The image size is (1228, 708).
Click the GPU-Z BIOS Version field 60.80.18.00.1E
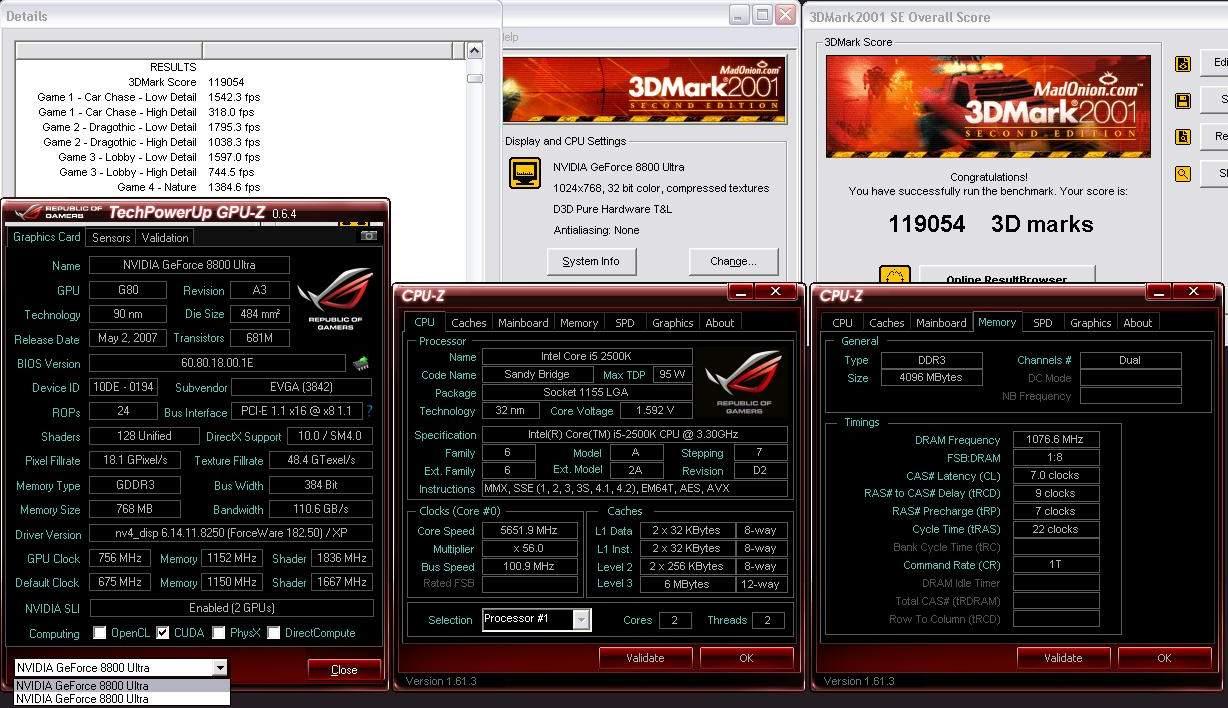point(217,363)
